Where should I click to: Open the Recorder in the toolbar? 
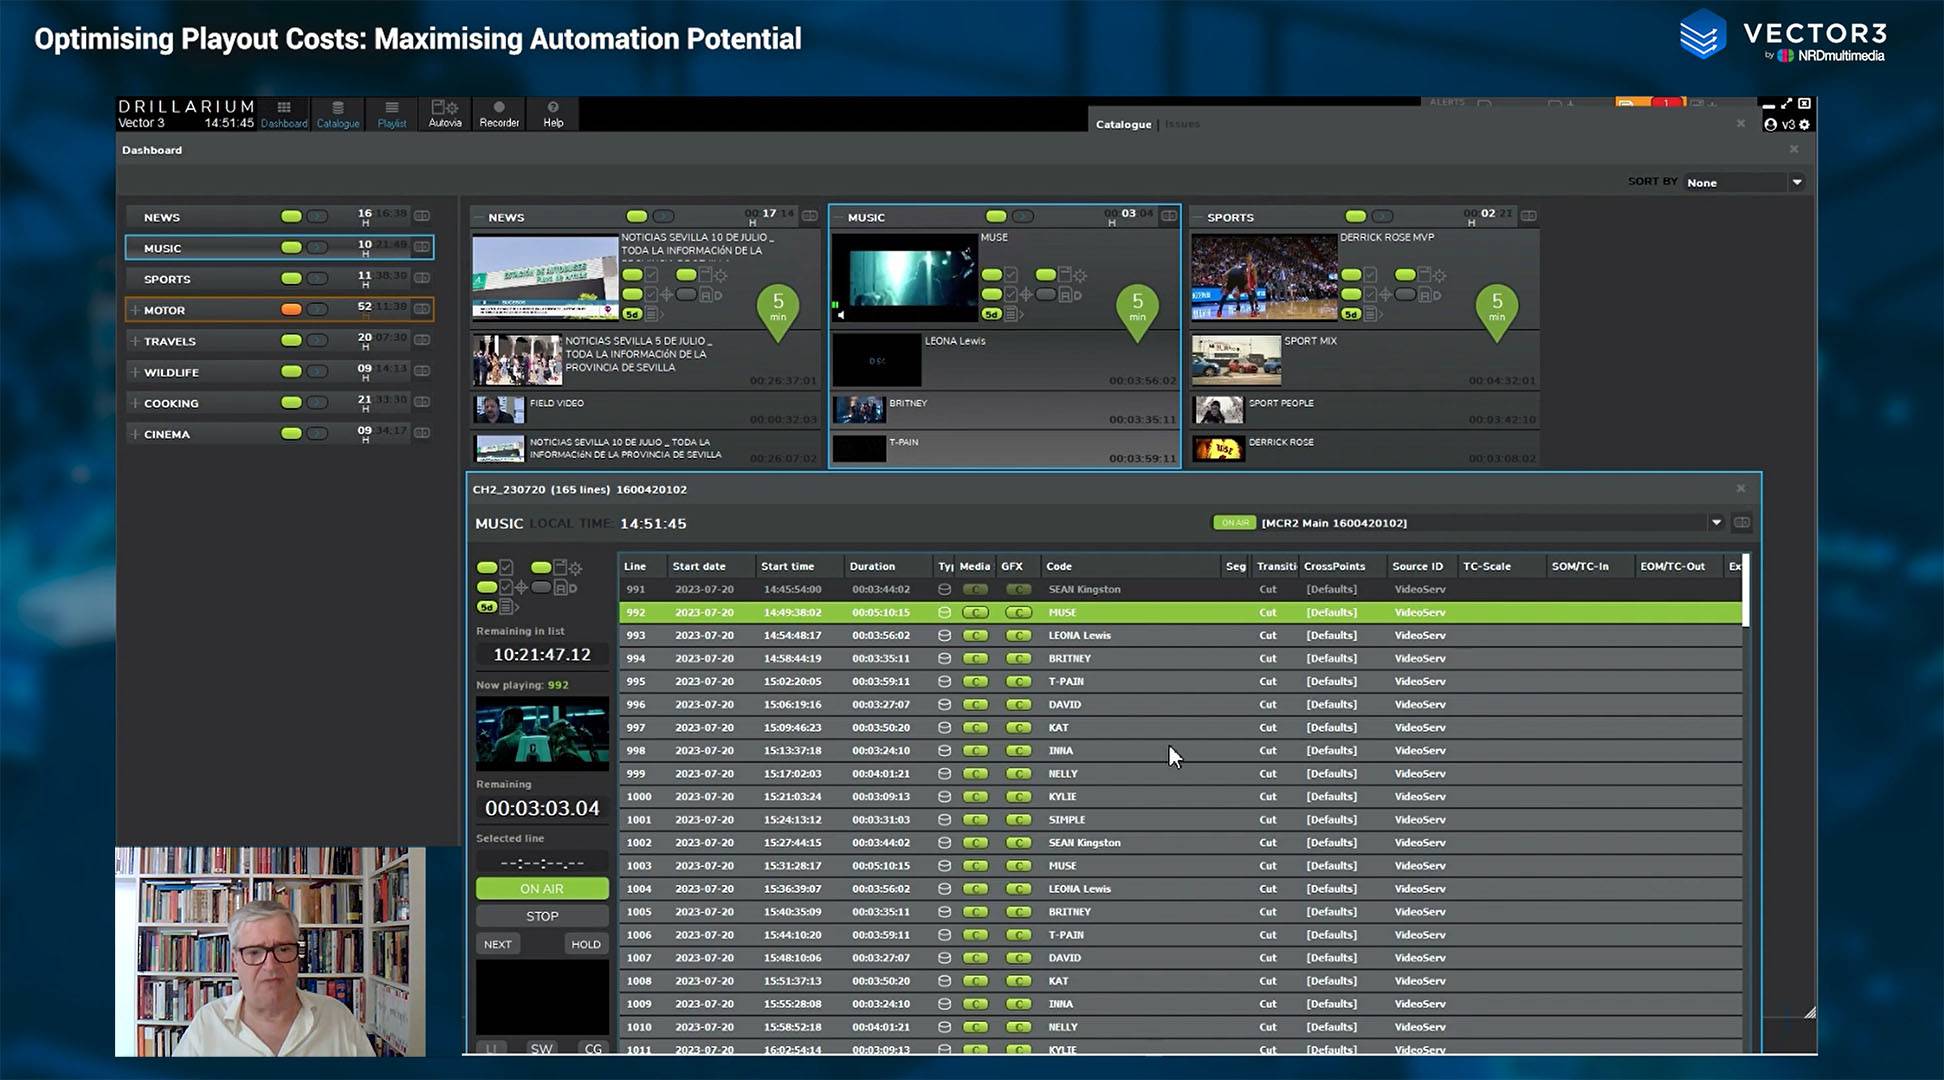499,114
